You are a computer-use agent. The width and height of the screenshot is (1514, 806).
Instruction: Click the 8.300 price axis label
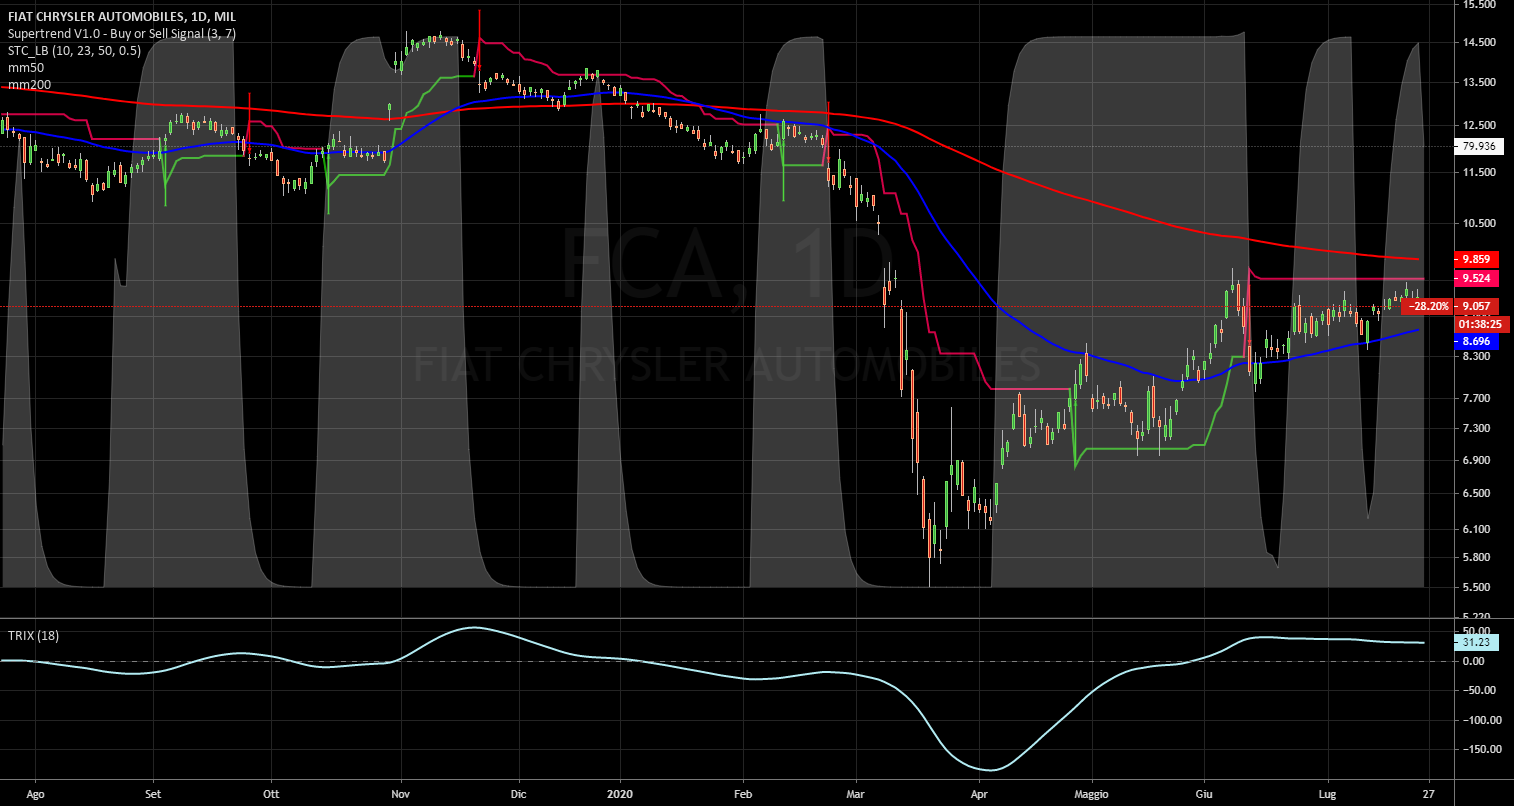(1476, 355)
